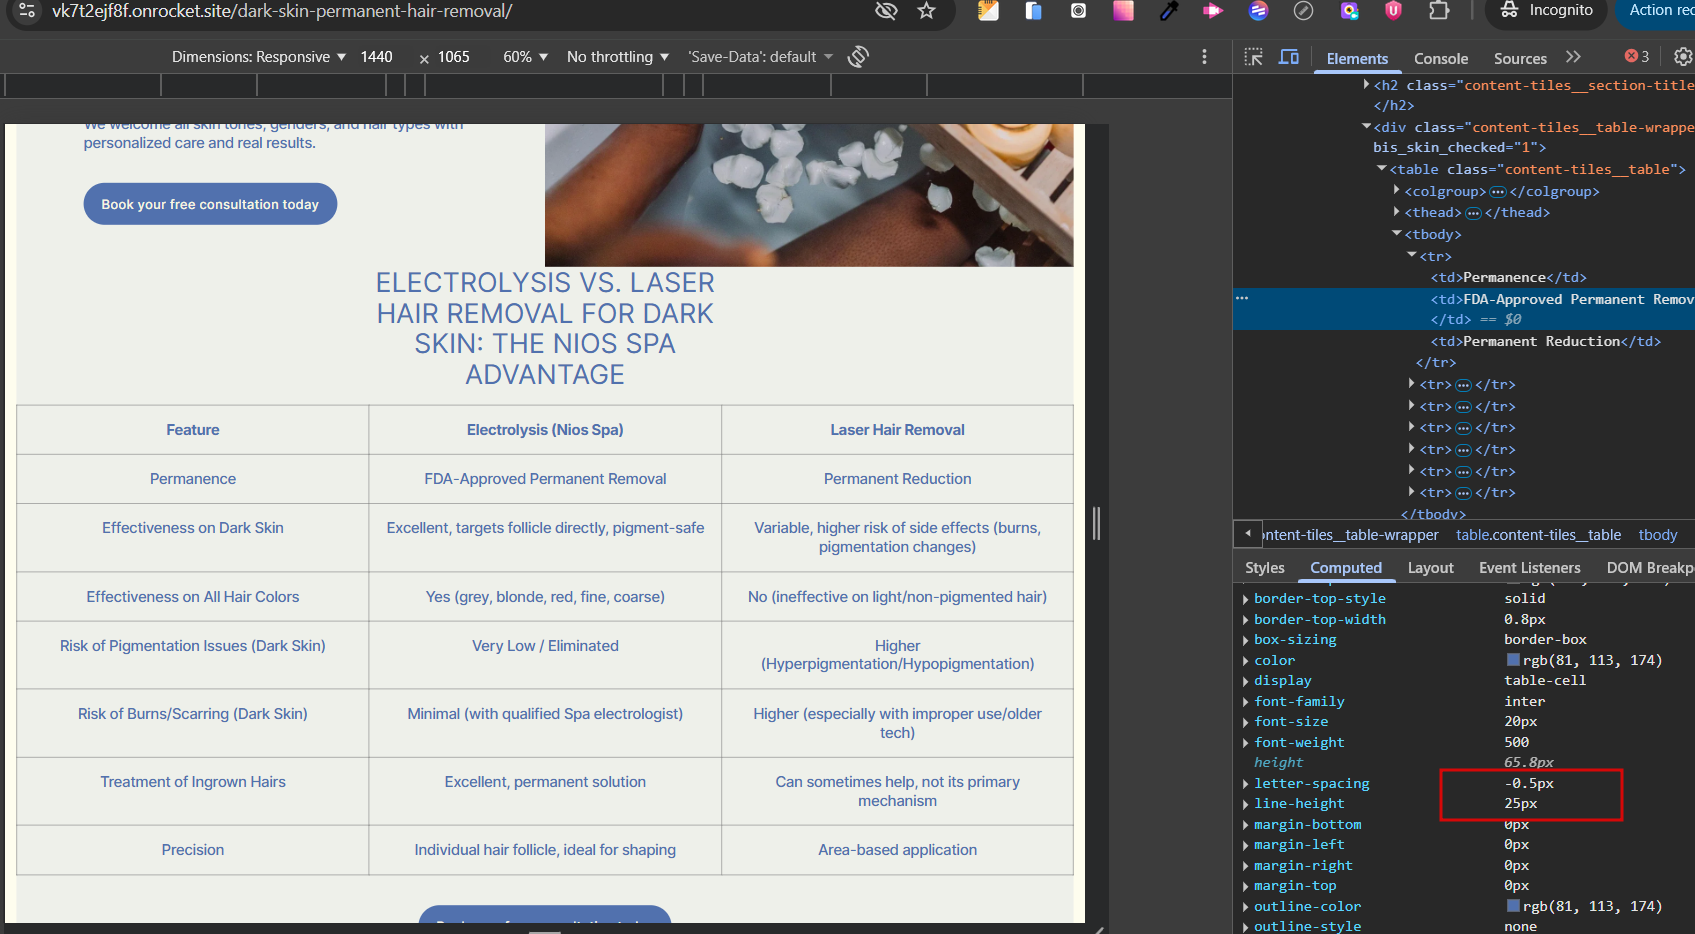Expand the thead node in the DOM tree
Viewport: 1695px width, 934px height.
point(1397,212)
